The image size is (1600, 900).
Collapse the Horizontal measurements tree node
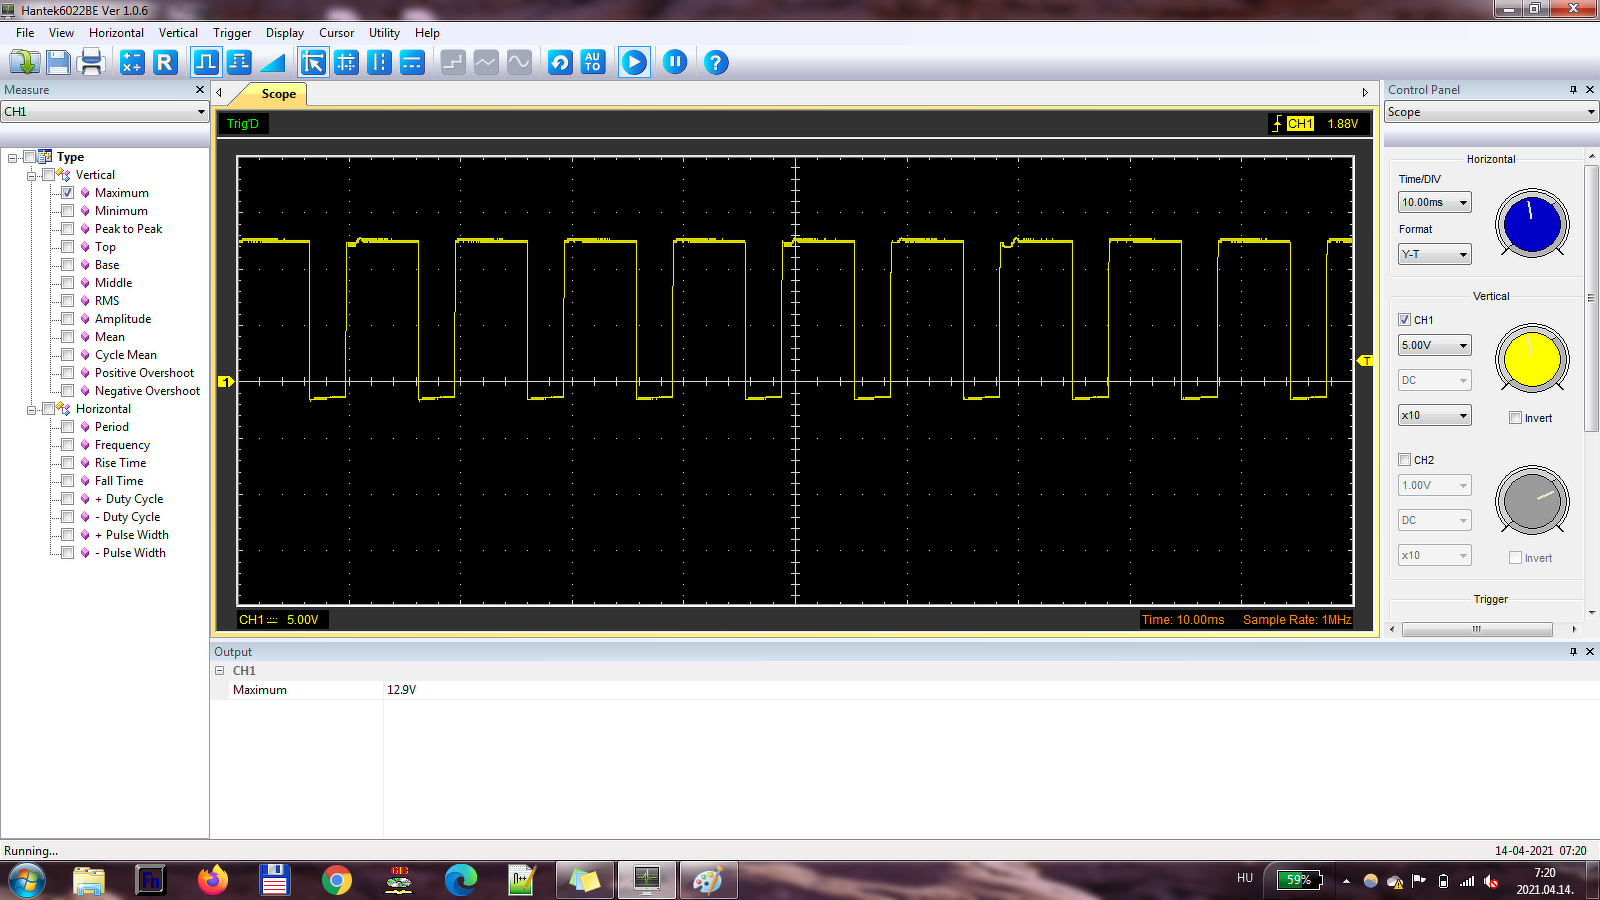click(x=31, y=410)
